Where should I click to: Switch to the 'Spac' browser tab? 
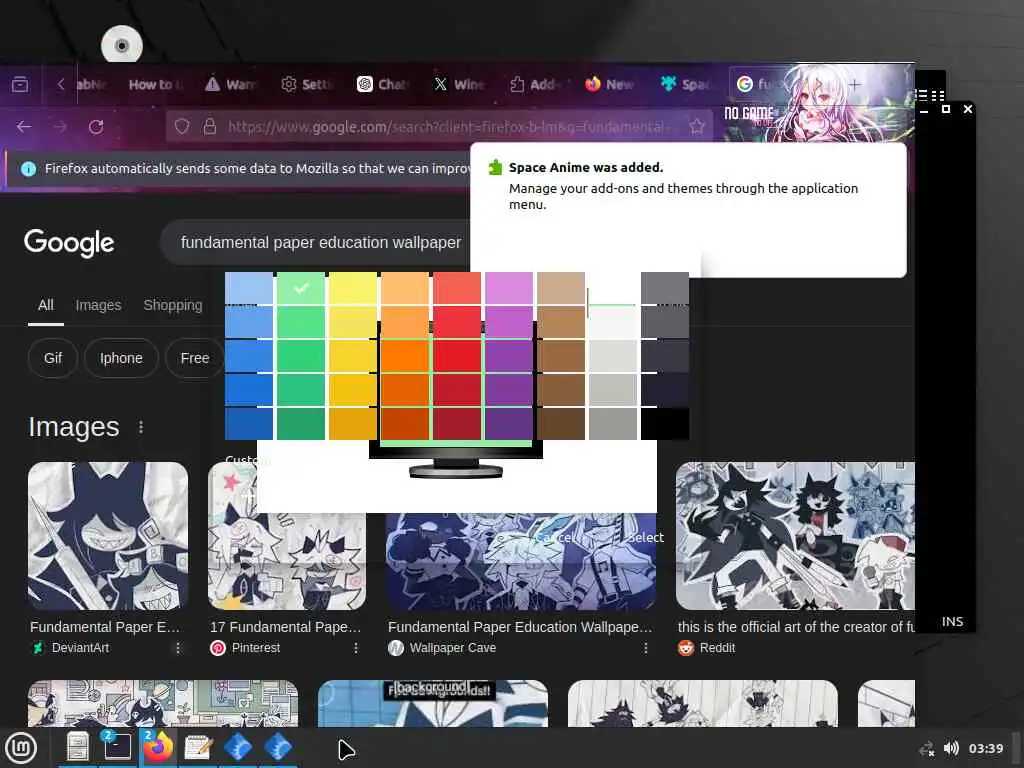pyautogui.click(x=686, y=84)
